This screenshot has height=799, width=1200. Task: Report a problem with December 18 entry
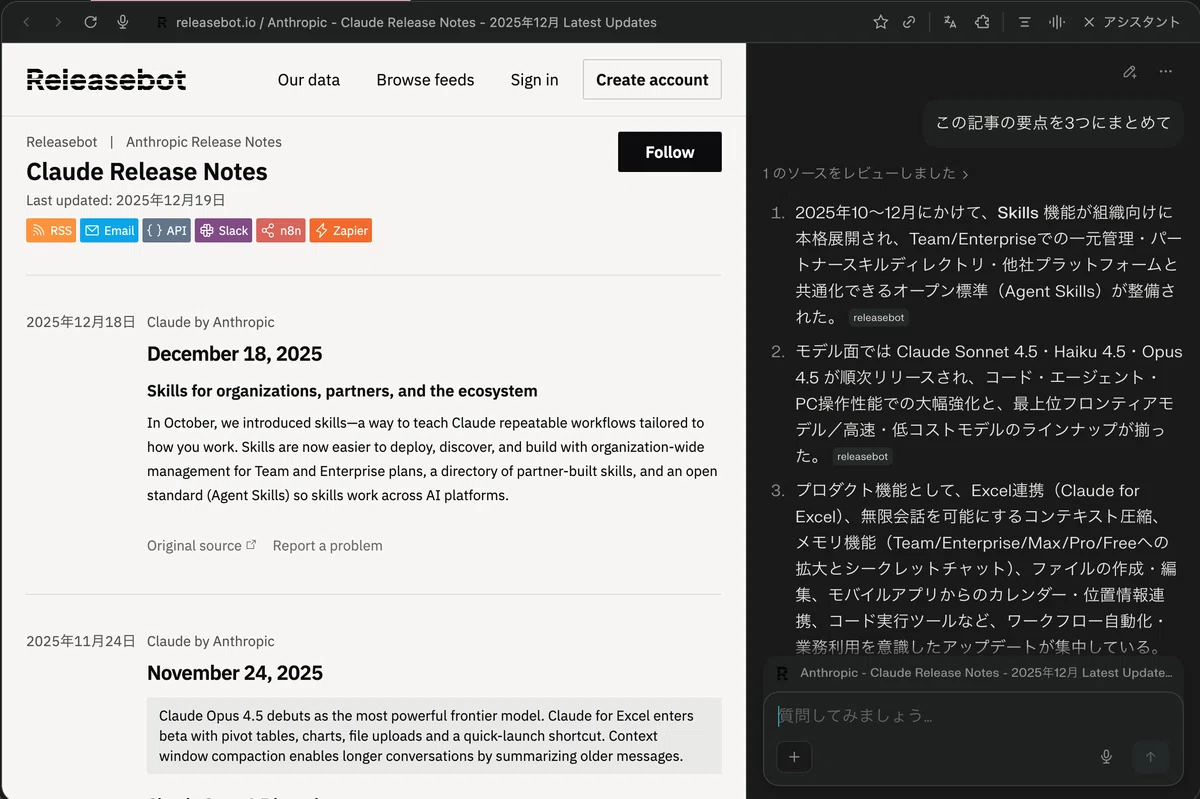(327, 545)
